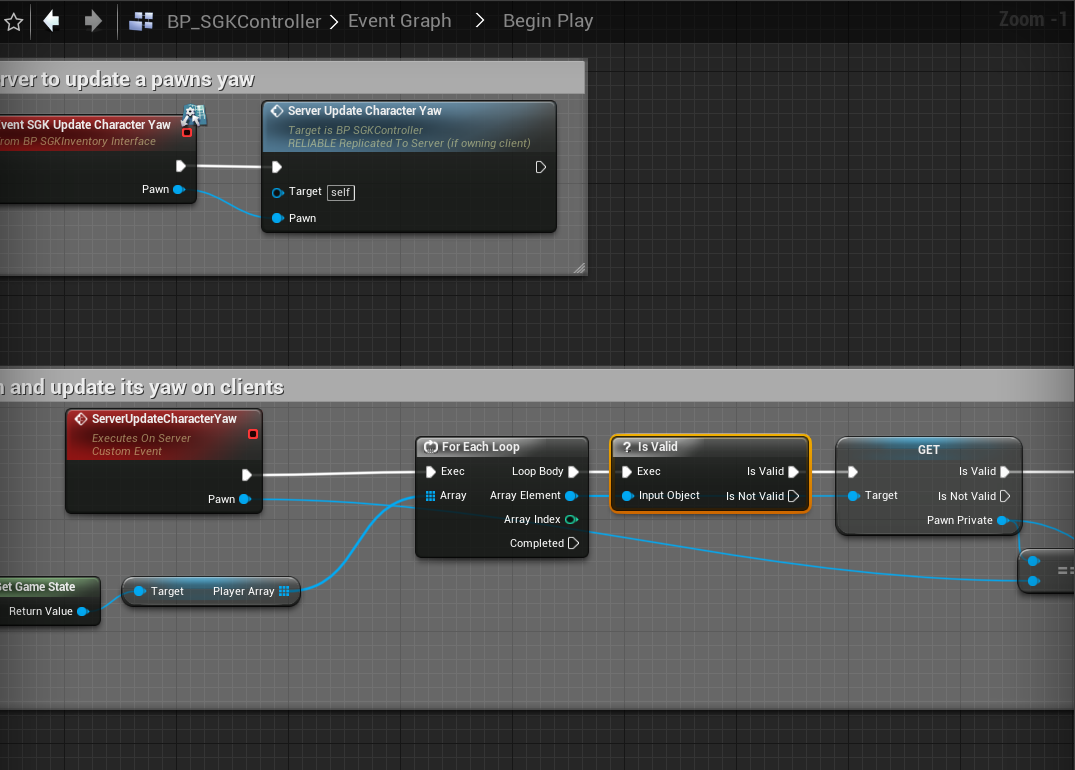Click the For Each Loop Completed pin
Viewport: 1075px width, 770px height.
(573, 544)
